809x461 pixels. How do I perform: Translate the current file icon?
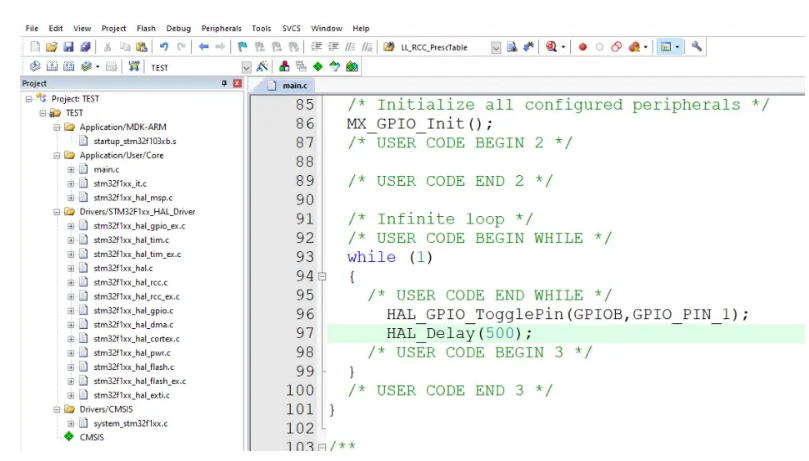coord(35,67)
